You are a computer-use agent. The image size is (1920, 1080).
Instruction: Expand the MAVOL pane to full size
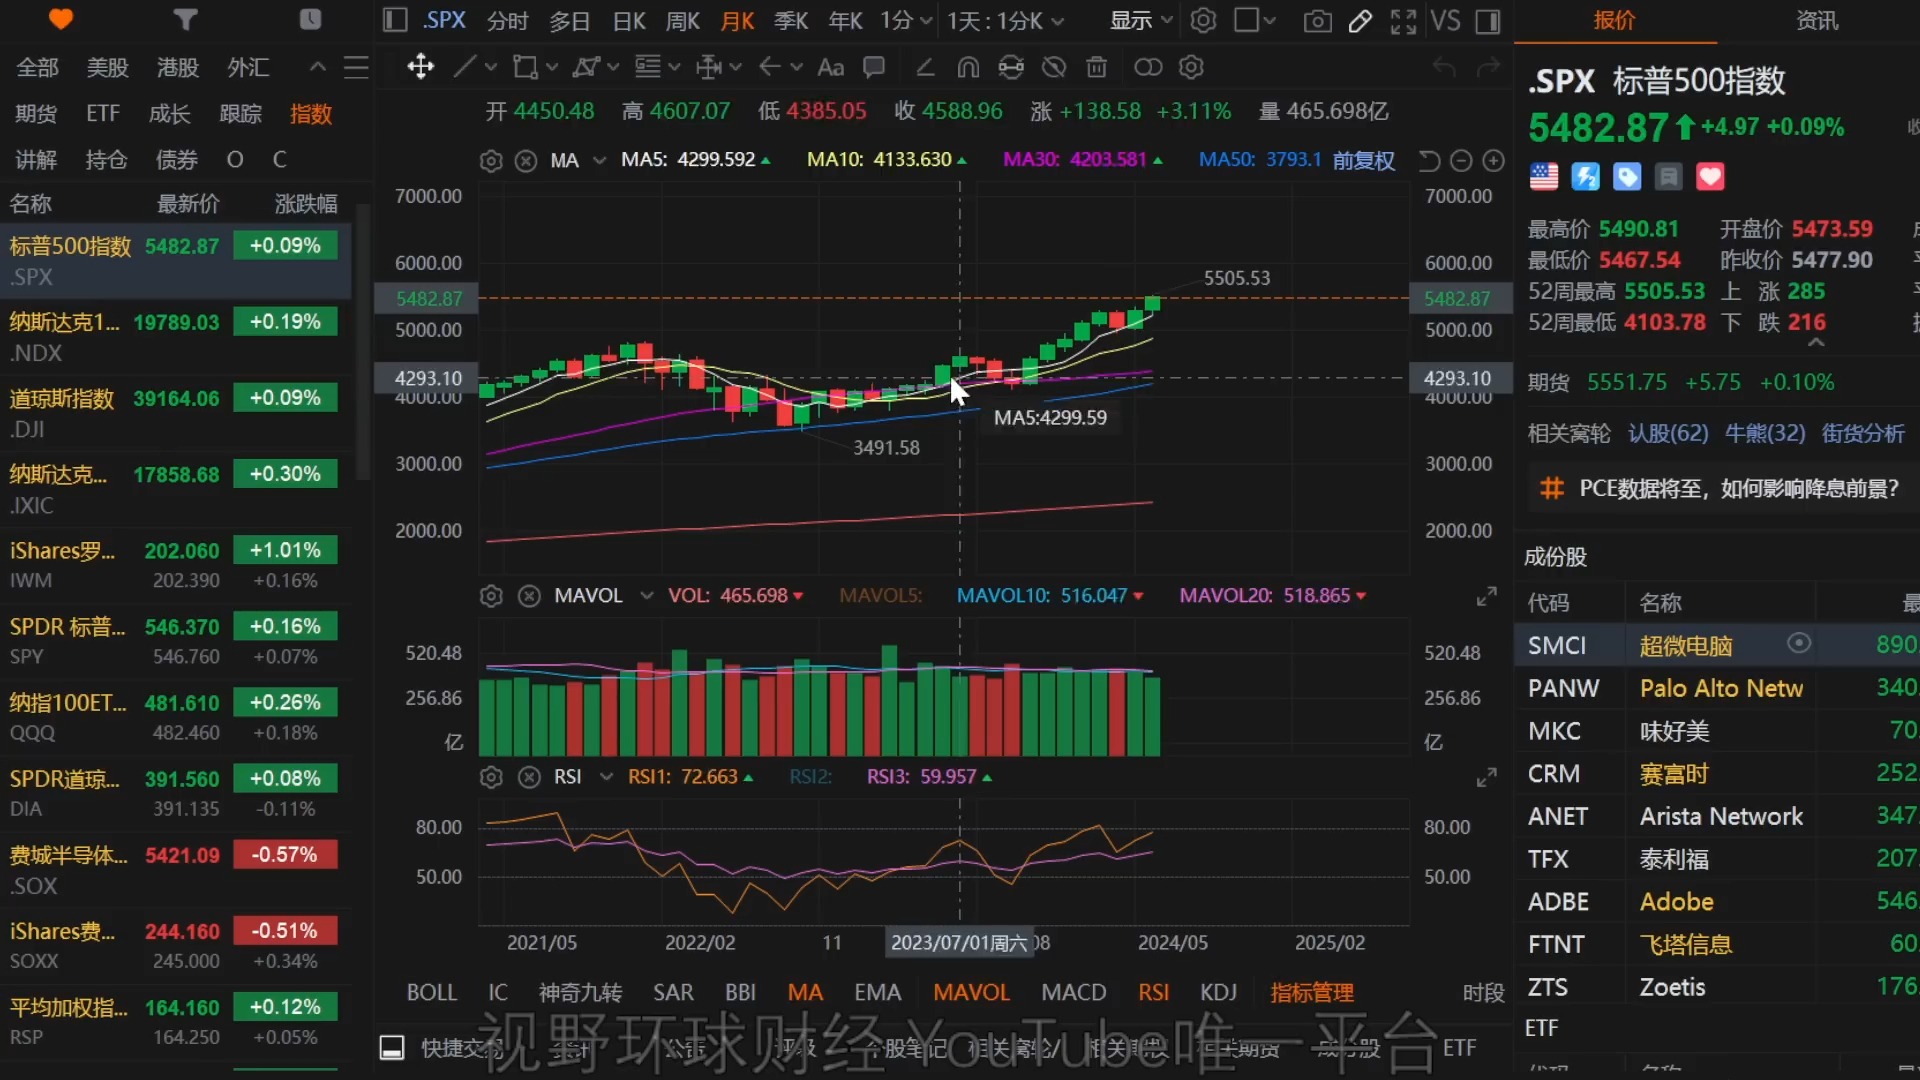coord(1487,596)
